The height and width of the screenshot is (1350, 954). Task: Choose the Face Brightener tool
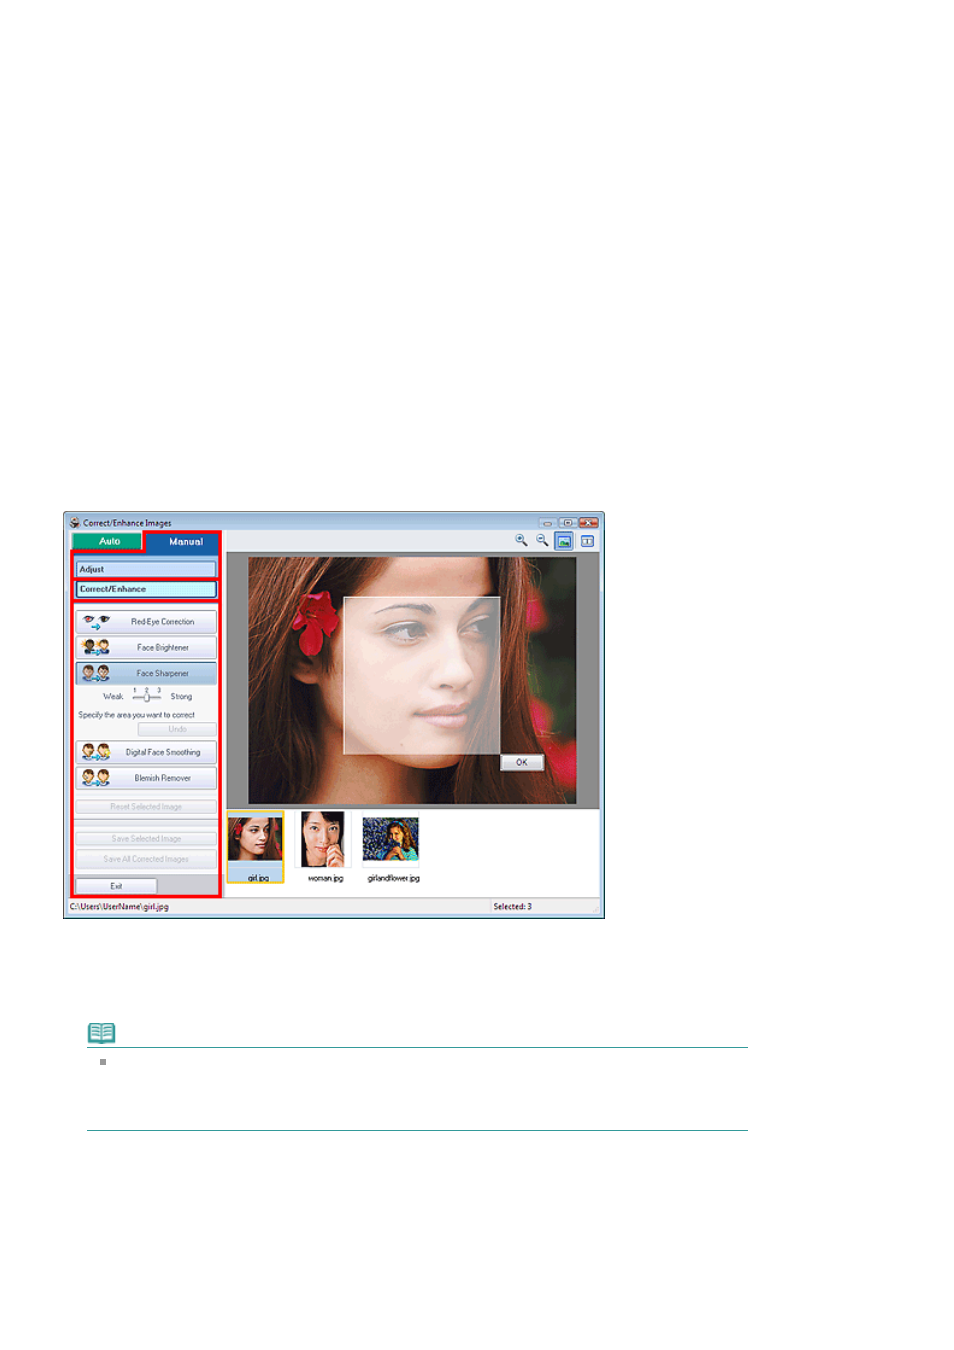[146, 647]
